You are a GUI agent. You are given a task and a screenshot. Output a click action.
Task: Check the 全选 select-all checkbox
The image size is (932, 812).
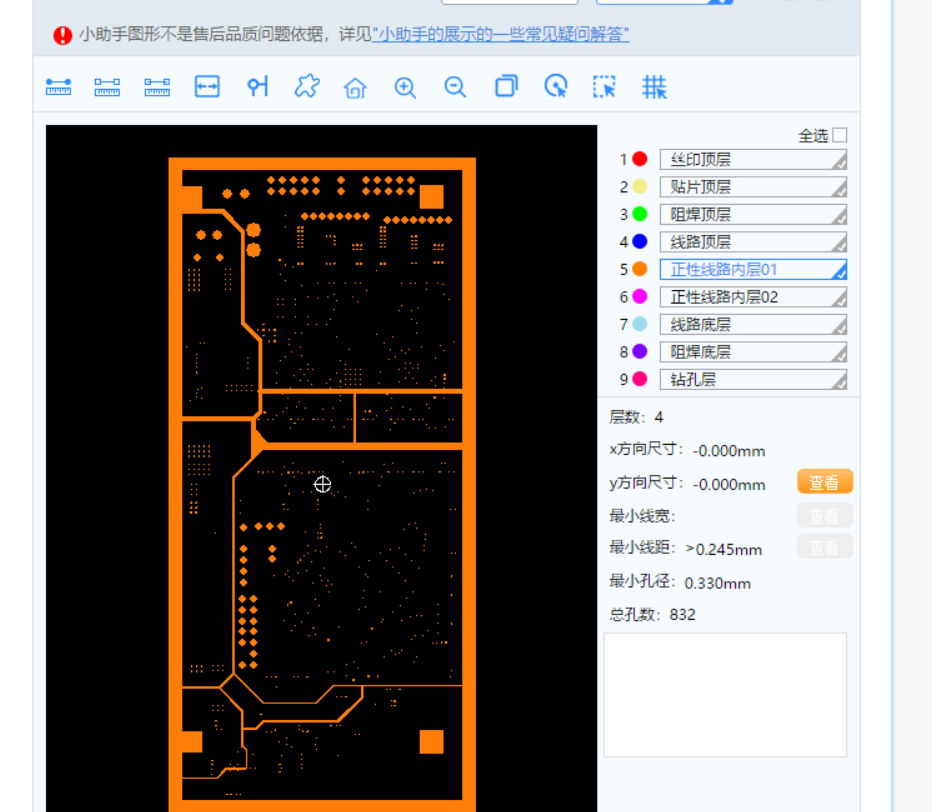(x=840, y=135)
